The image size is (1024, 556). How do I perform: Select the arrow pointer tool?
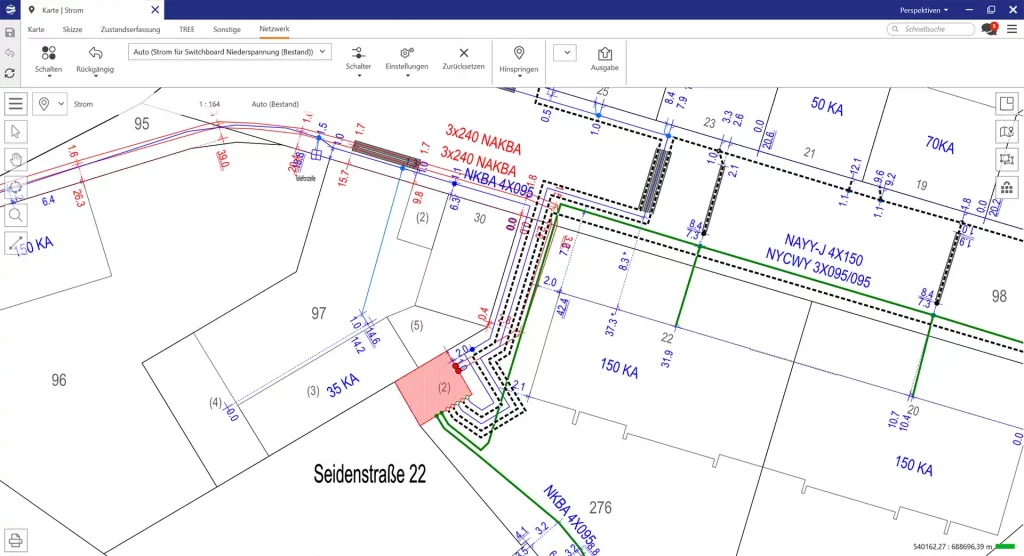(x=16, y=131)
